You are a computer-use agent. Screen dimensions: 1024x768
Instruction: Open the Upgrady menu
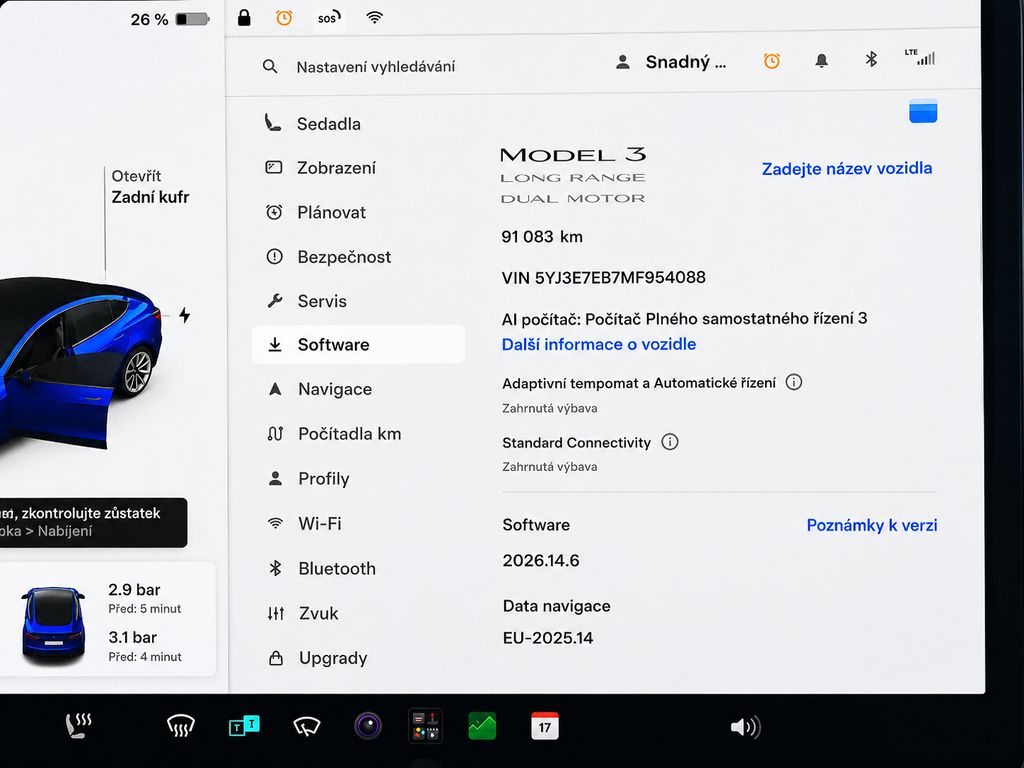[x=358, y=658]
